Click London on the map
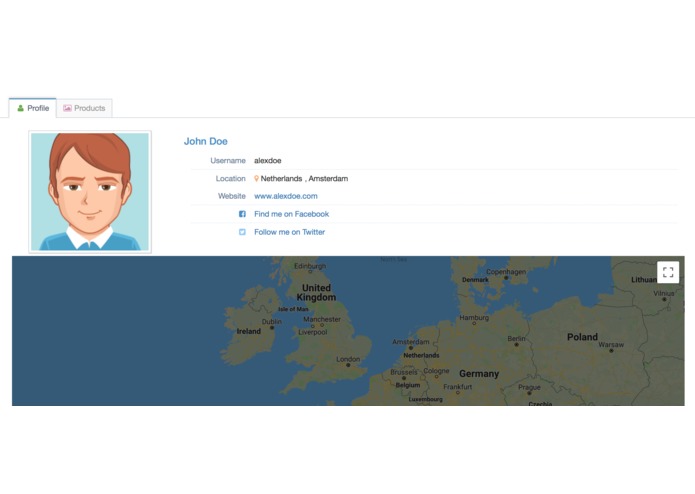Viewport: 695px width, 494px height. pos(348,359)
